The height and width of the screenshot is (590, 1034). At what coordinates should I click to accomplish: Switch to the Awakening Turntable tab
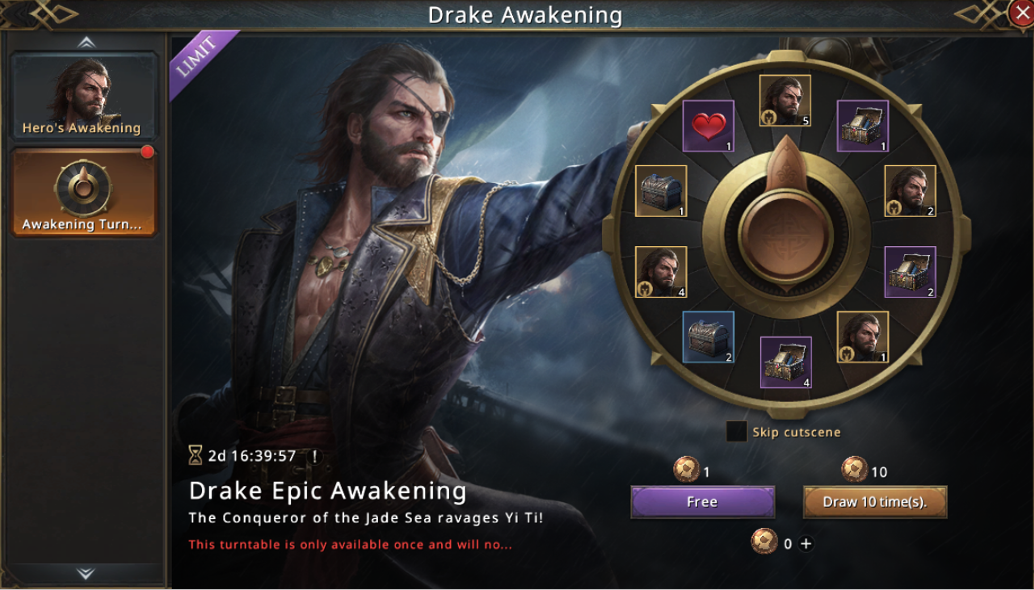coord(84,192)
